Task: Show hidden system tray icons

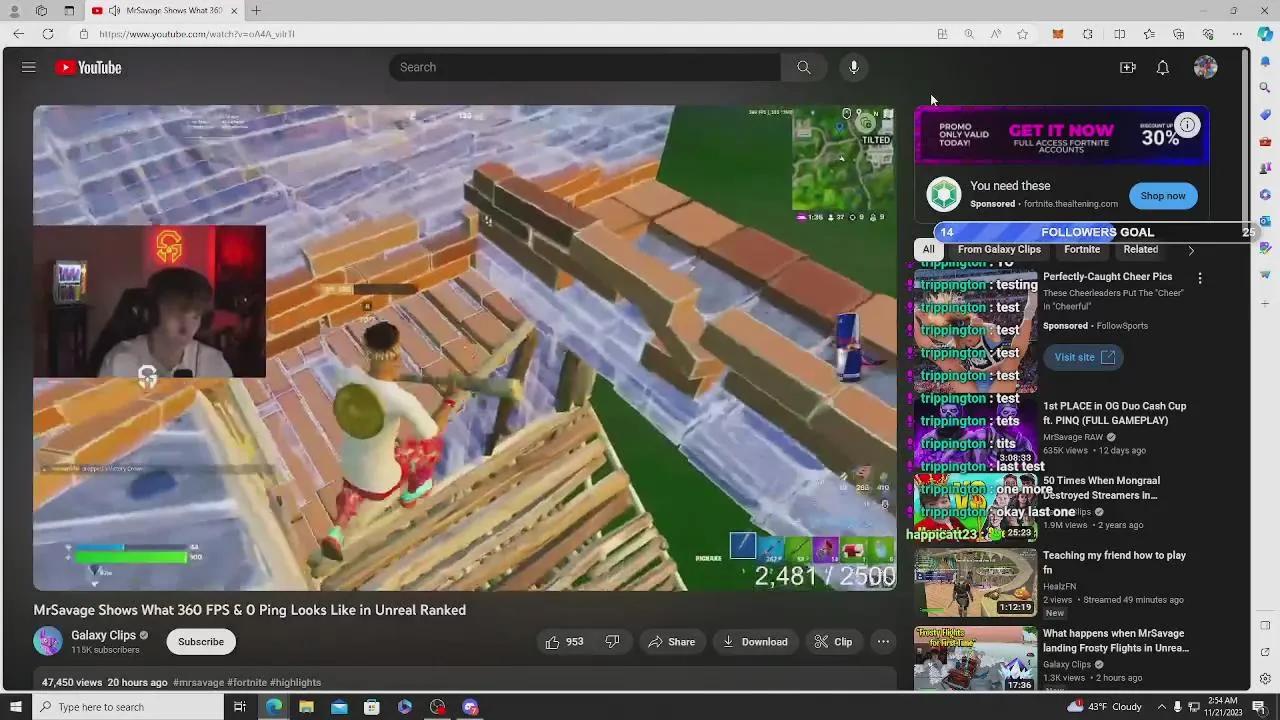Action: (1161, 707)
